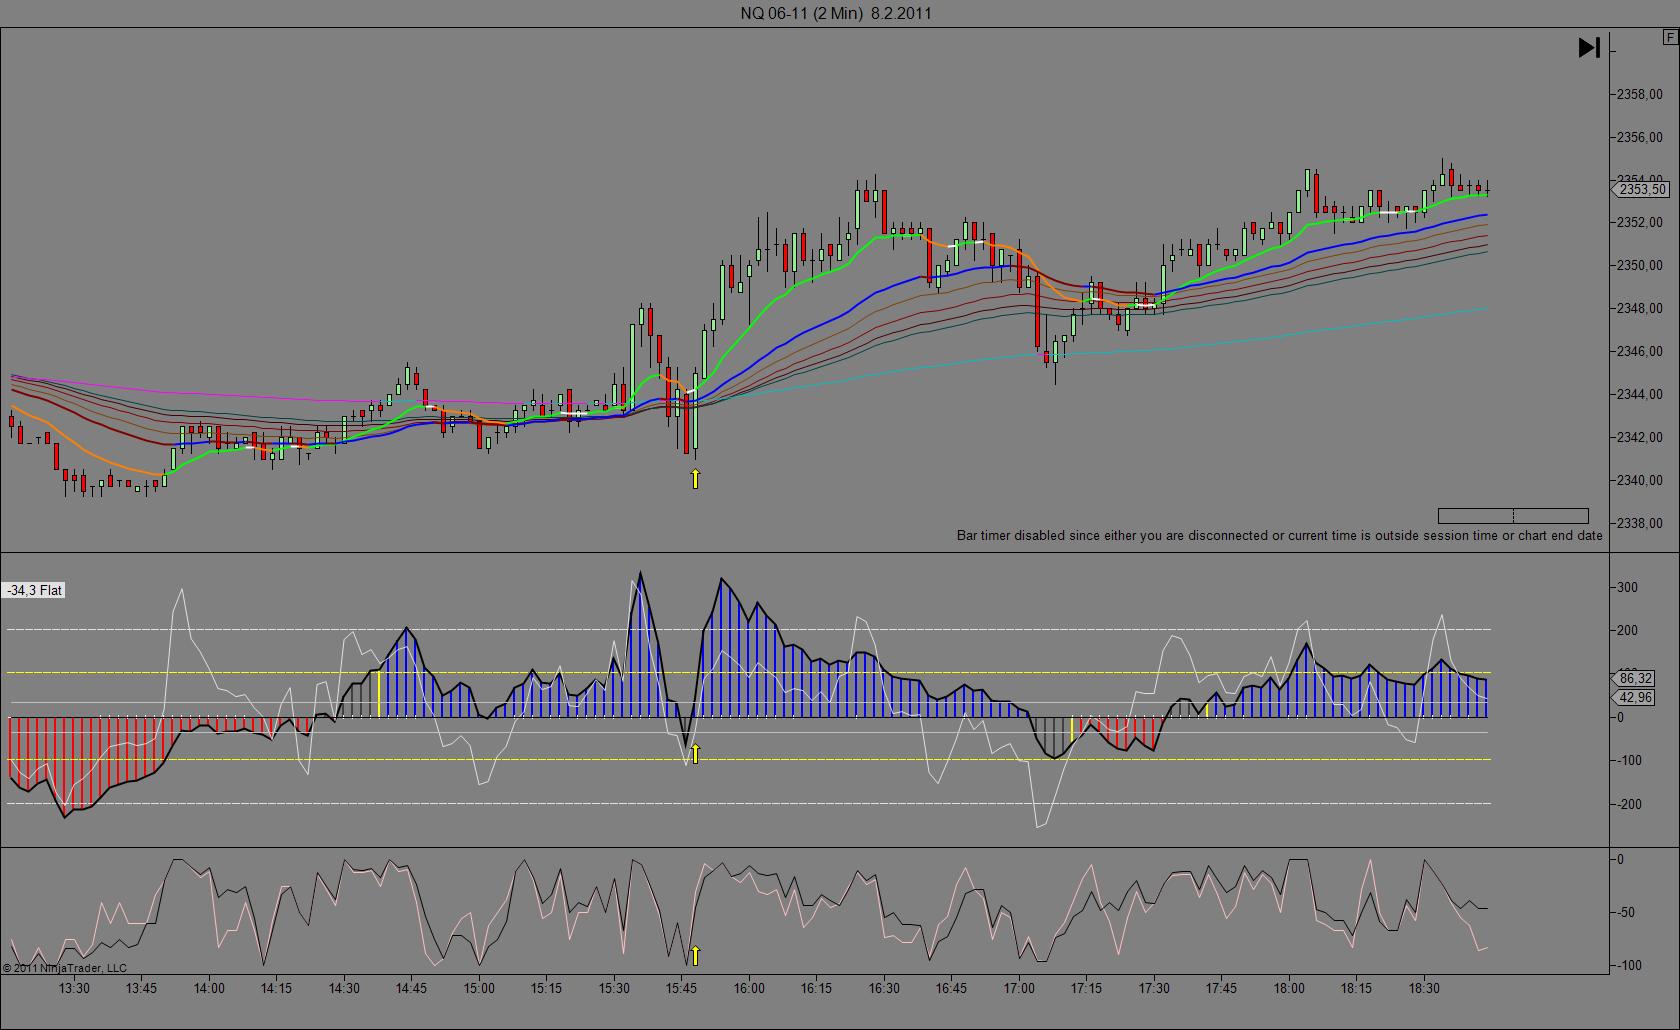
Task: Click the 2338,00 price axis label
Action: click(1640, 523)
